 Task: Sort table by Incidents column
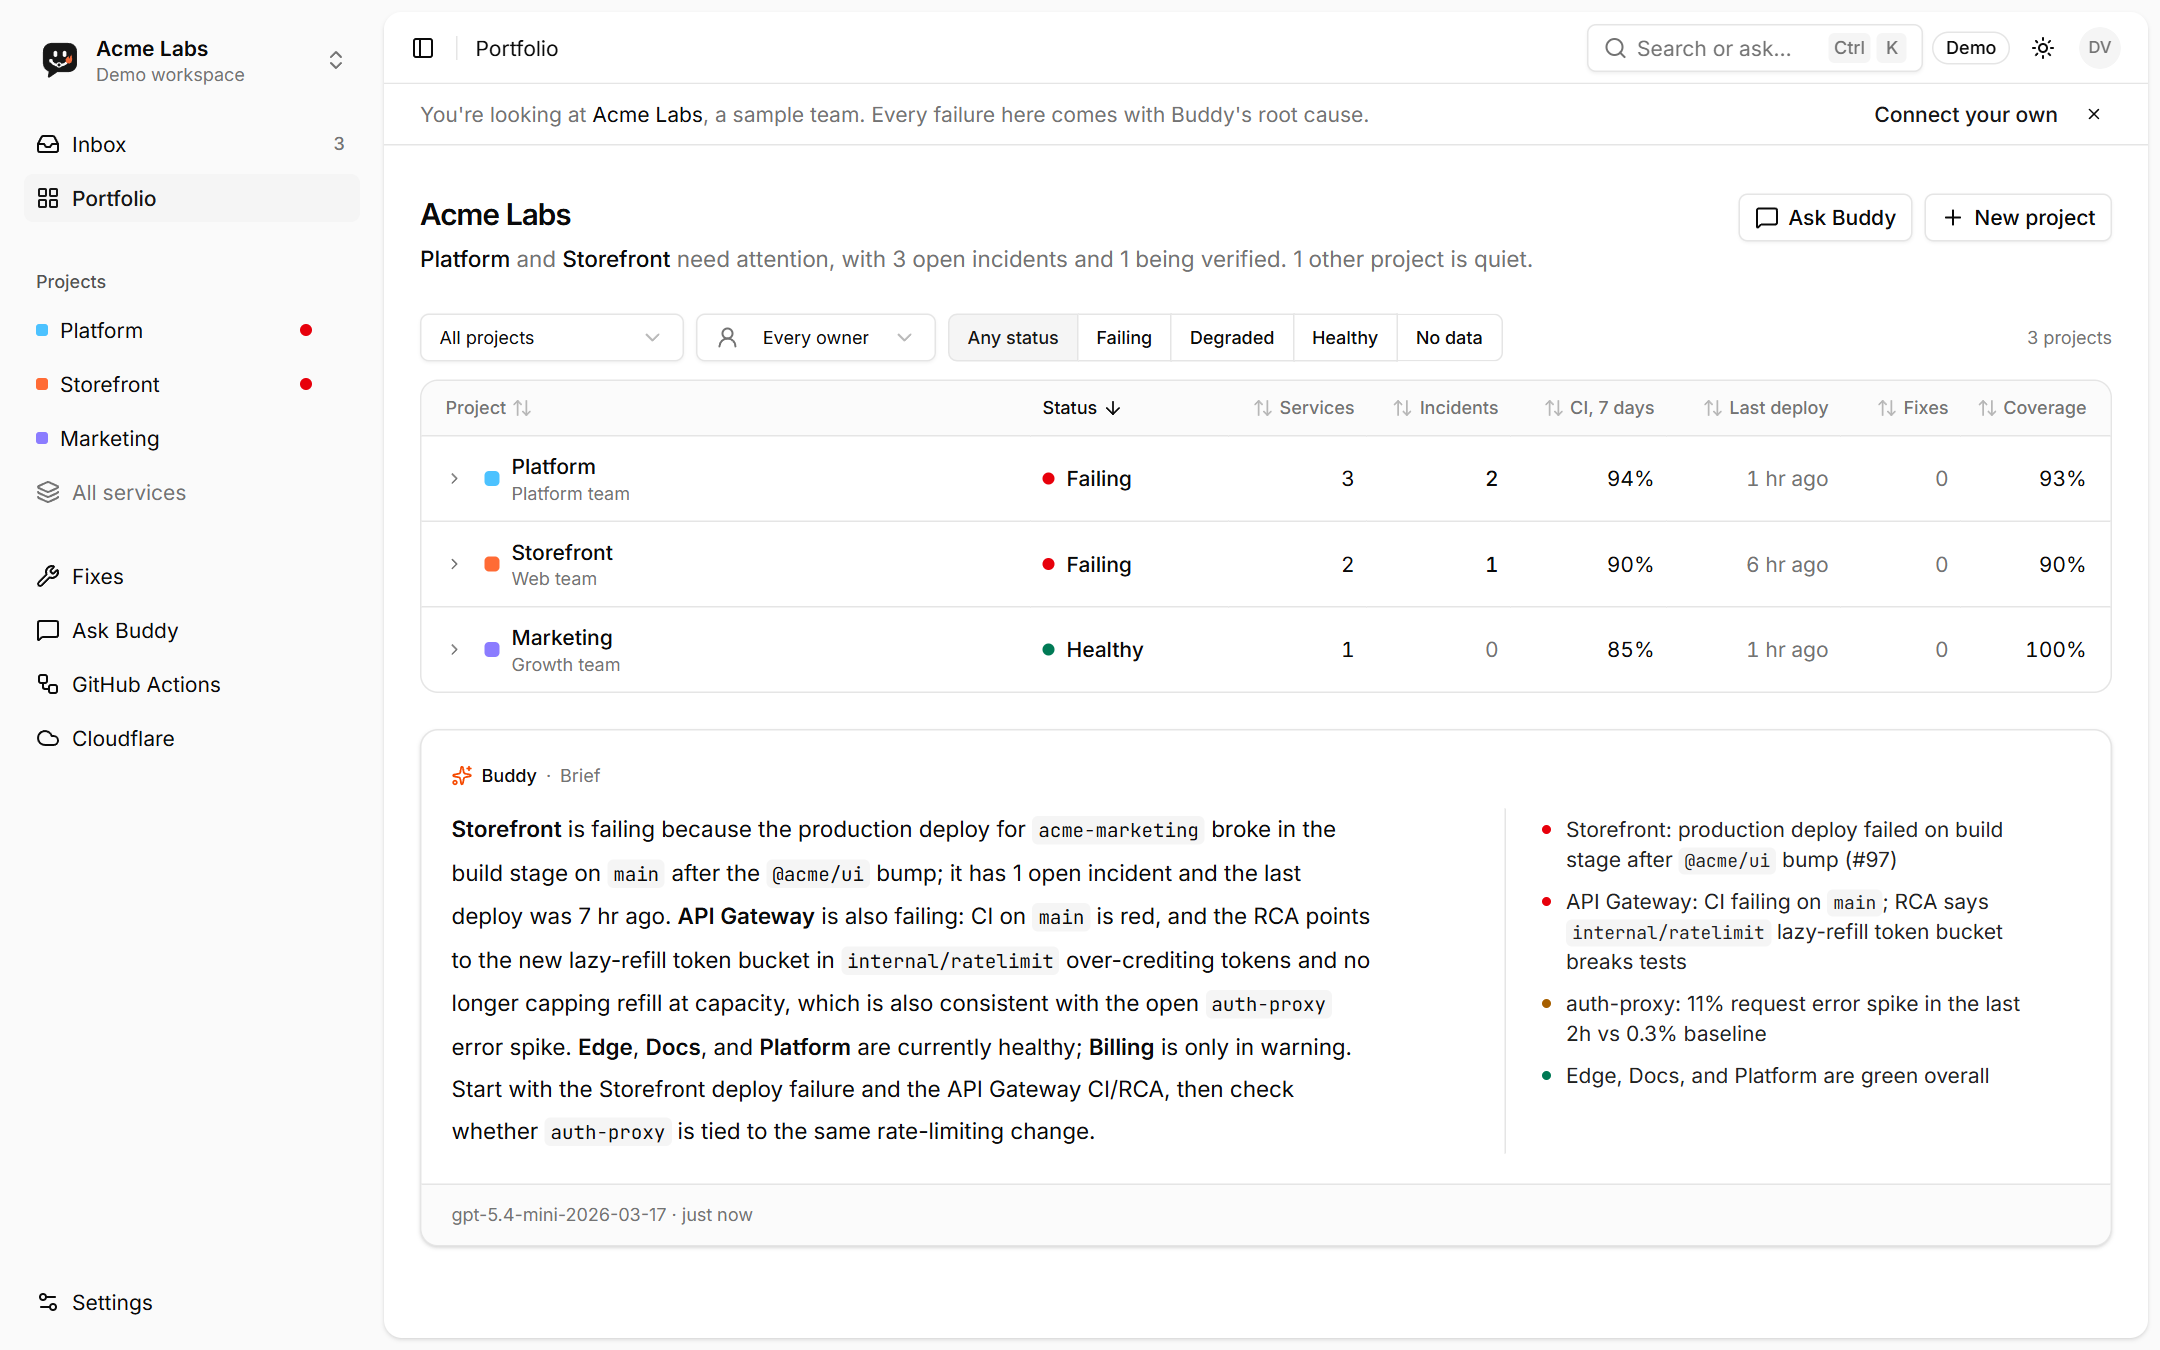(1446, 408)
